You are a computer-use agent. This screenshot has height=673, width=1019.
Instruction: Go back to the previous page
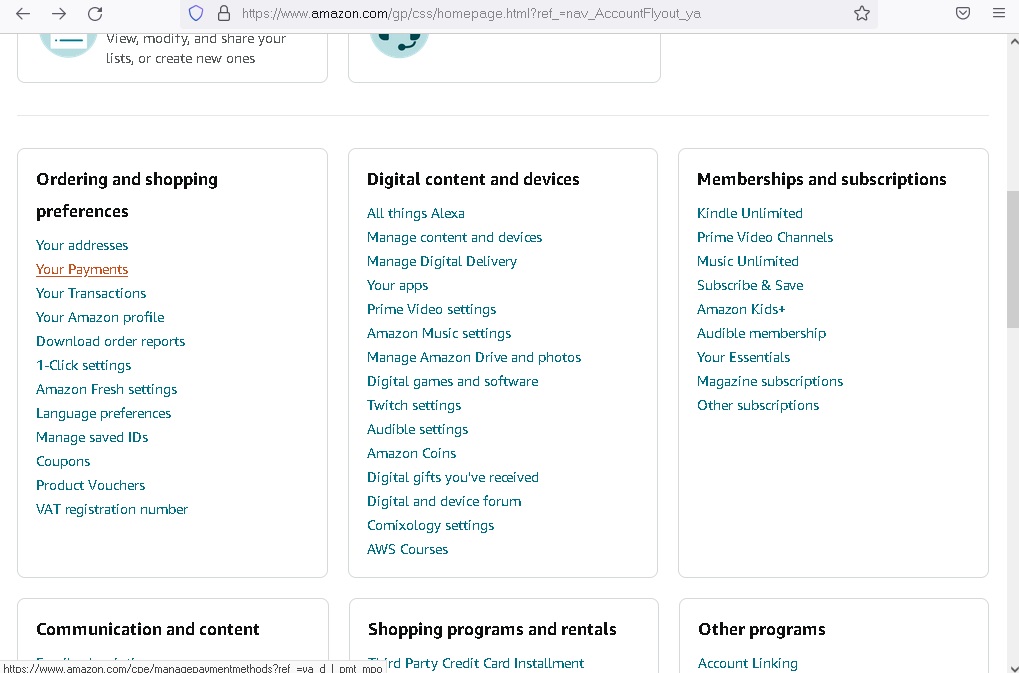[x=23, y=14]
